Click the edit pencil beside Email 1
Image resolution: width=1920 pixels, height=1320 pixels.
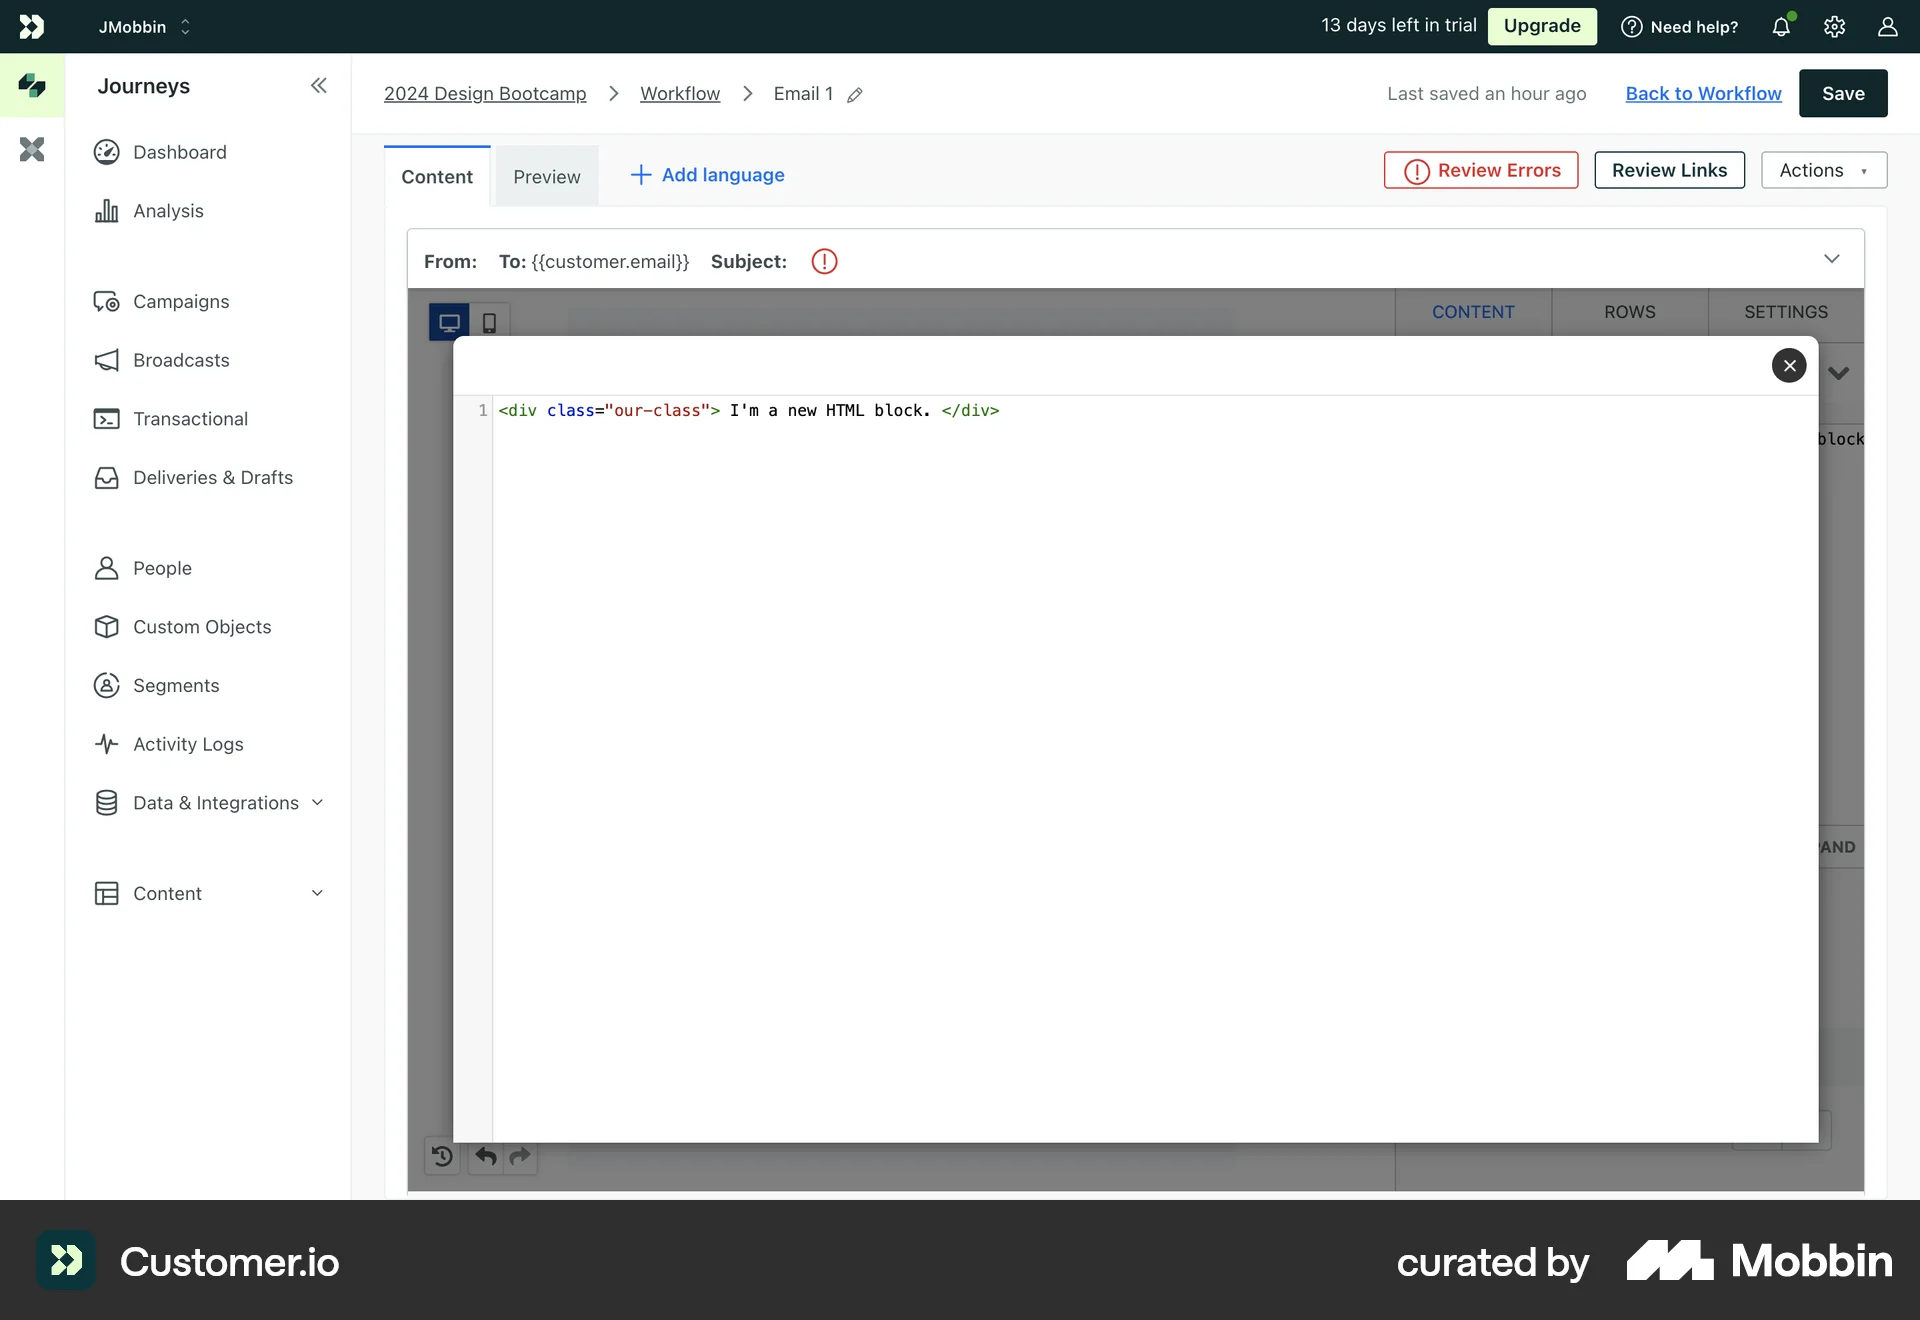click(x=855, y=94)
